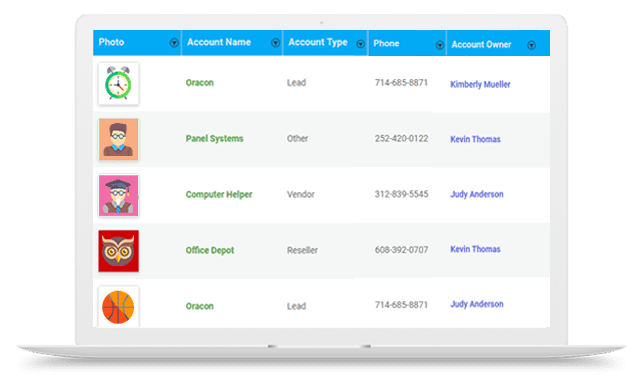Click the Account Type column header
Viewport: 639px width, 382px height.
coord(325,43)
